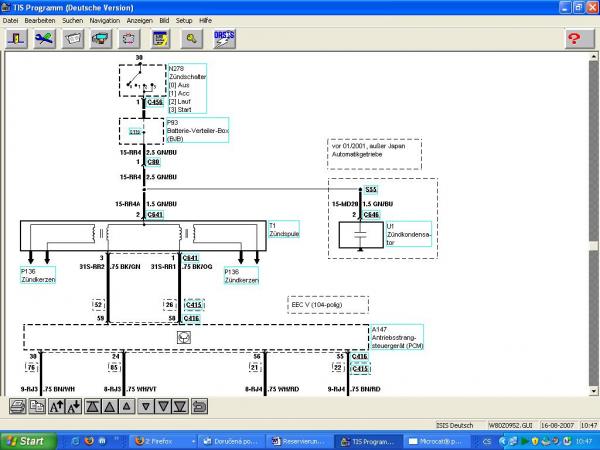Click connector link C641 below 15-RR4A
The height and width of the screenshot is (450, 600).
[155, 214]
